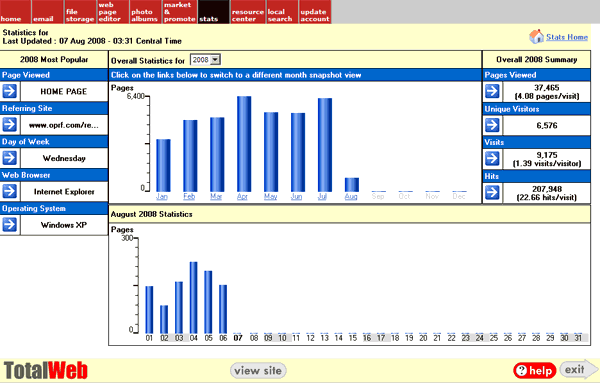Click the arrow icon beside Windows XP
600x383 pixels.
click(x=10, y=225)
